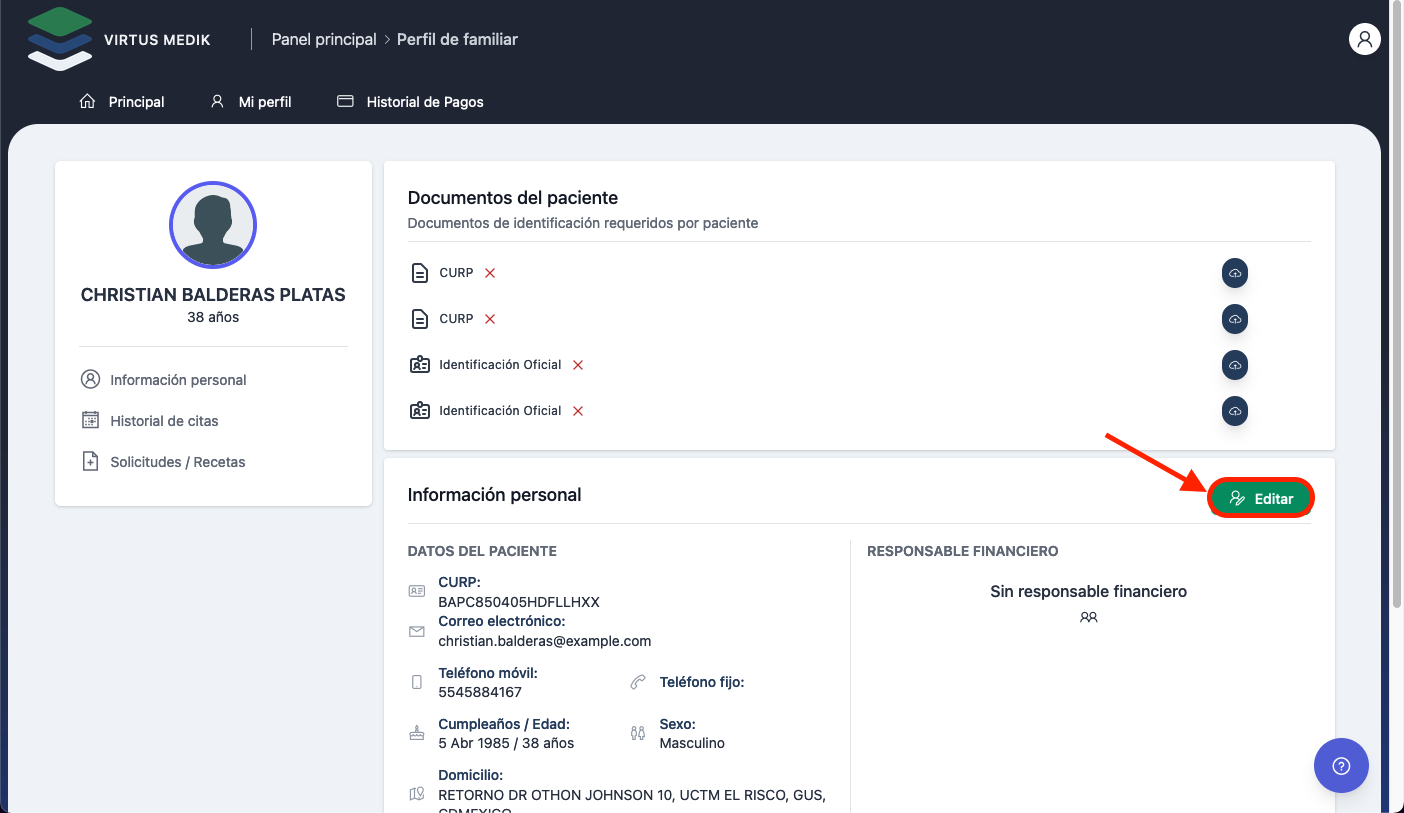Open Mi perfil menu item

tap(251, 102)
